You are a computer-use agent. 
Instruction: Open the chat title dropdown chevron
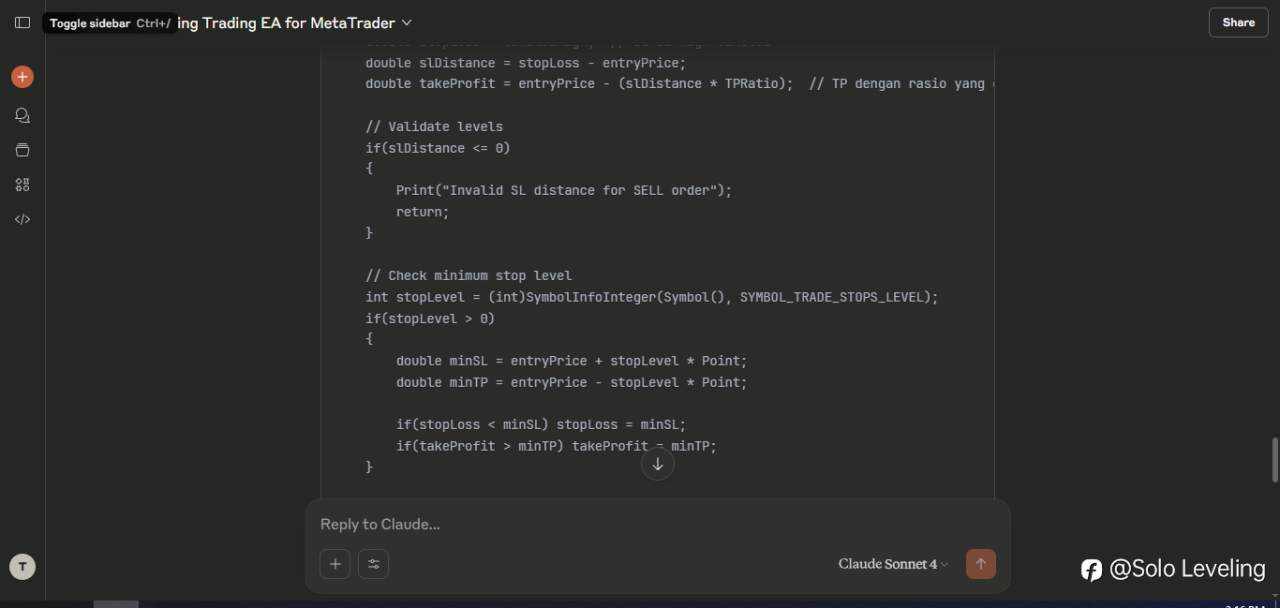[x=406, y=22]
